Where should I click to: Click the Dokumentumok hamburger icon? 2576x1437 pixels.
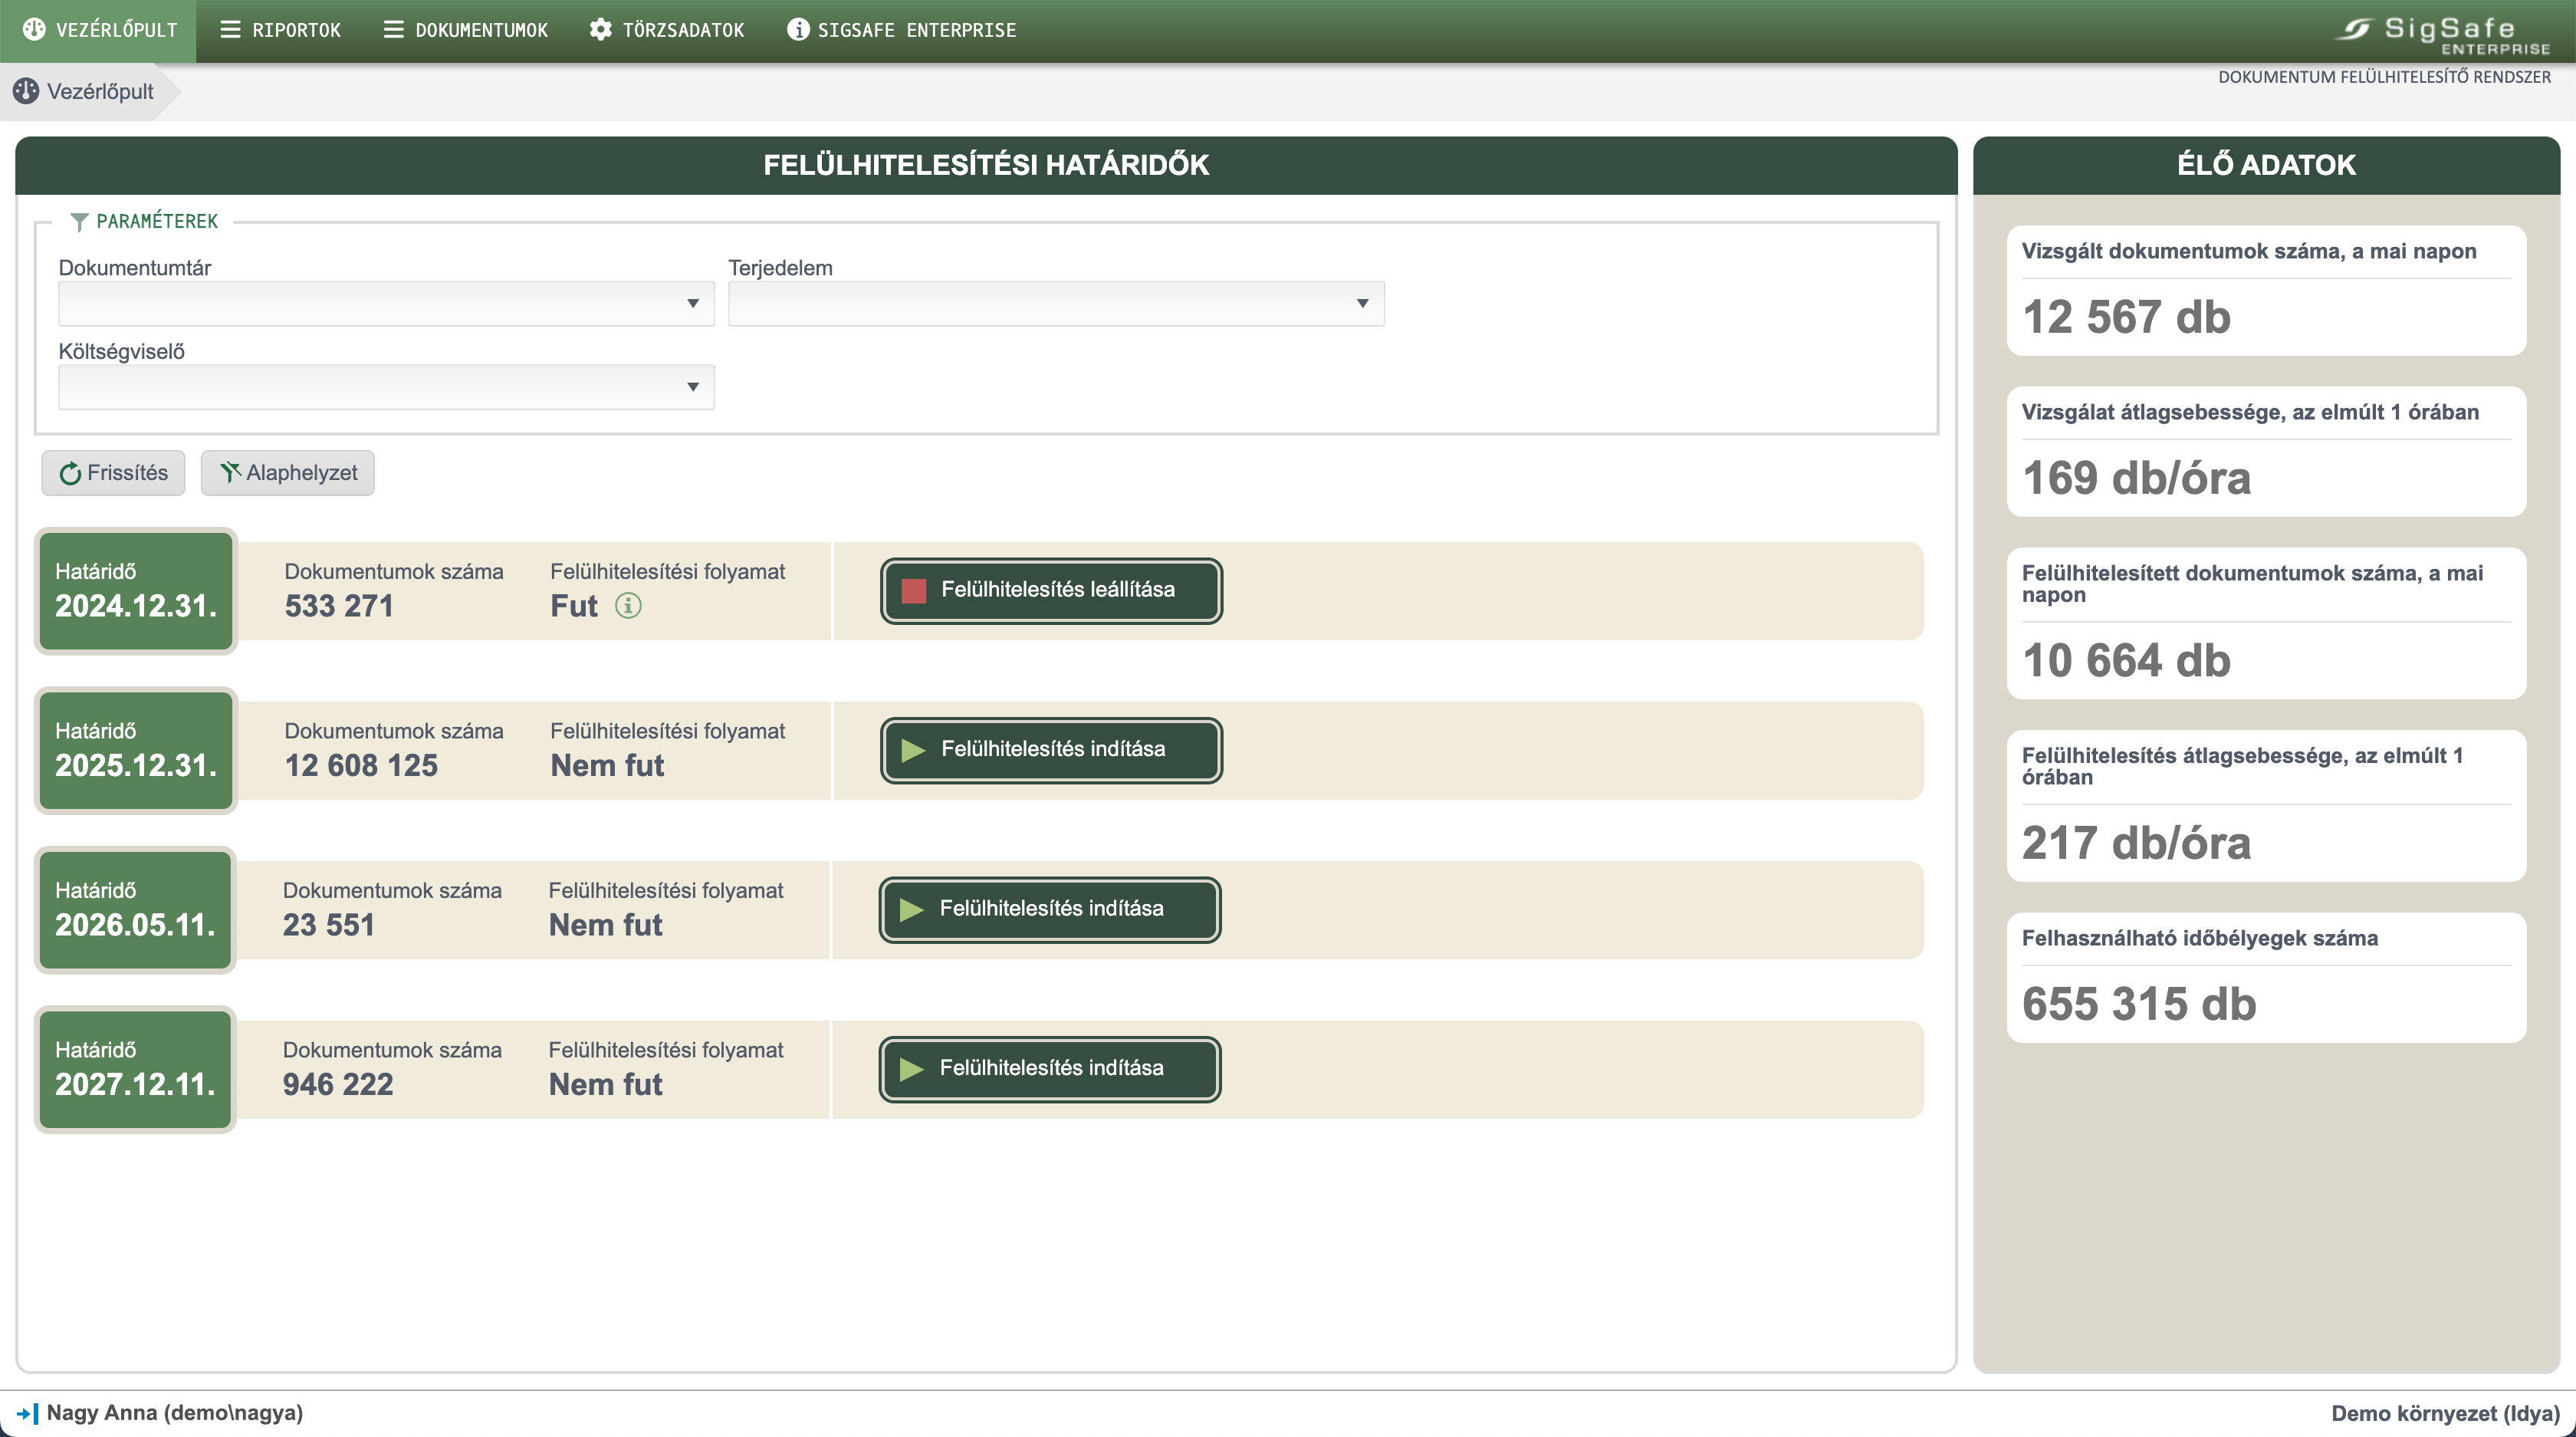(x=393, y=30)
